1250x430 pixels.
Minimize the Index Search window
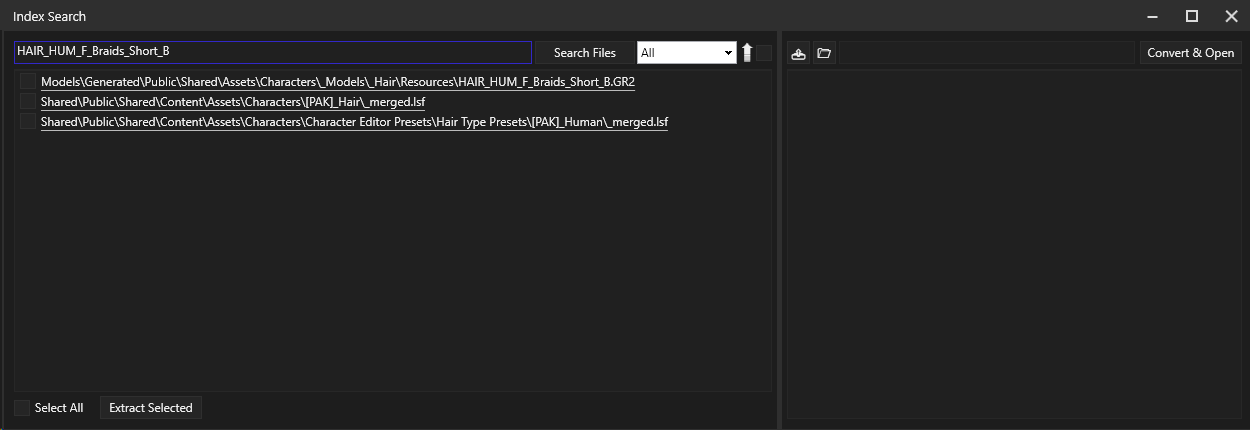pyautogui.click(x=1153, y=16)
